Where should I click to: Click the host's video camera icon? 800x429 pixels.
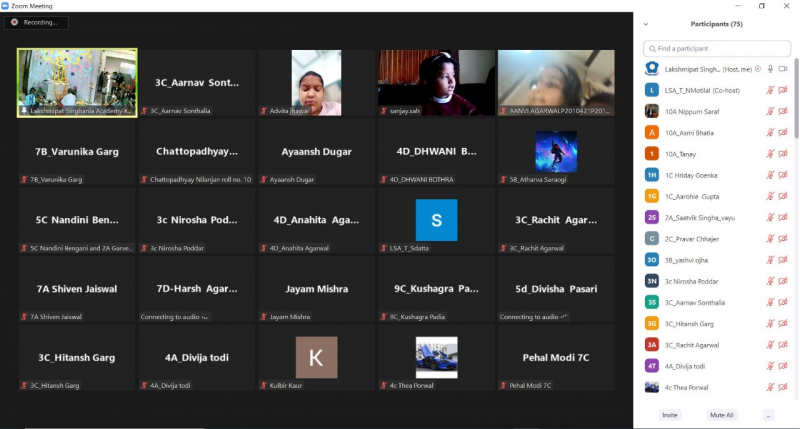tap(781, 68)
